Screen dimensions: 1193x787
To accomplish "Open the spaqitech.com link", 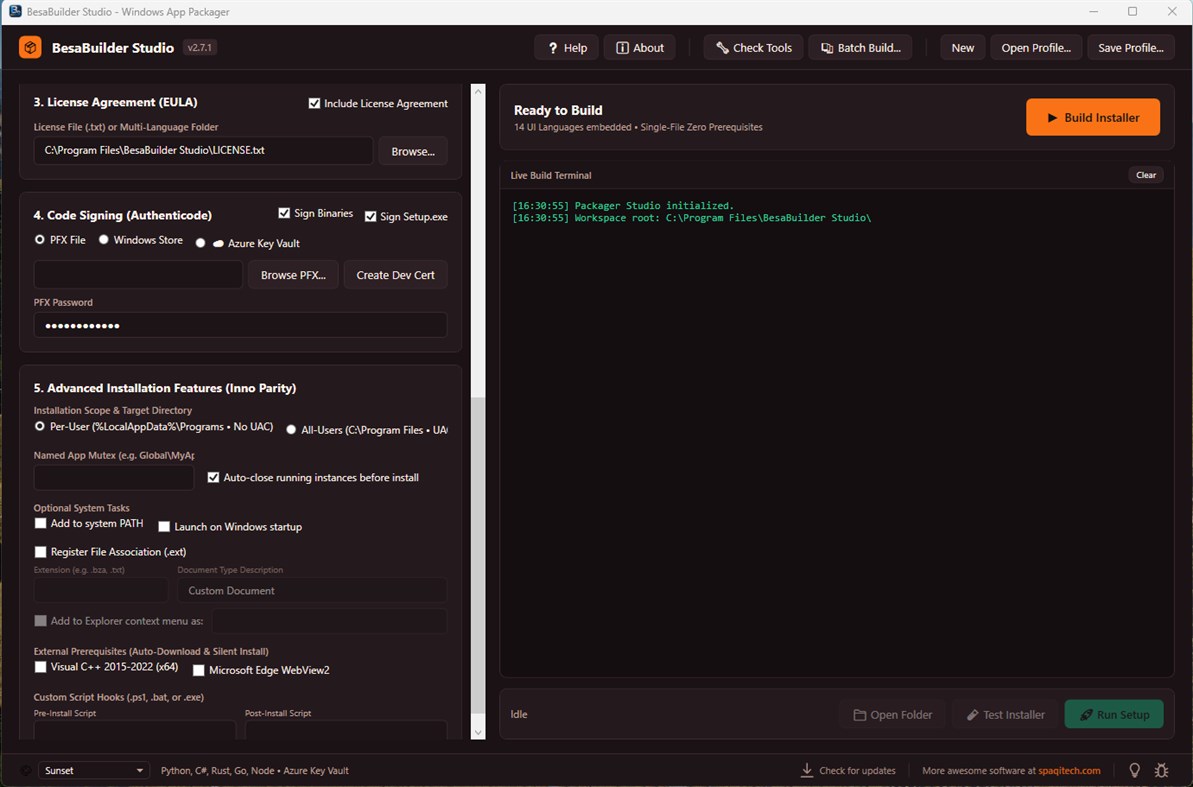I will pyautogui.click(x=1070, y=770).
